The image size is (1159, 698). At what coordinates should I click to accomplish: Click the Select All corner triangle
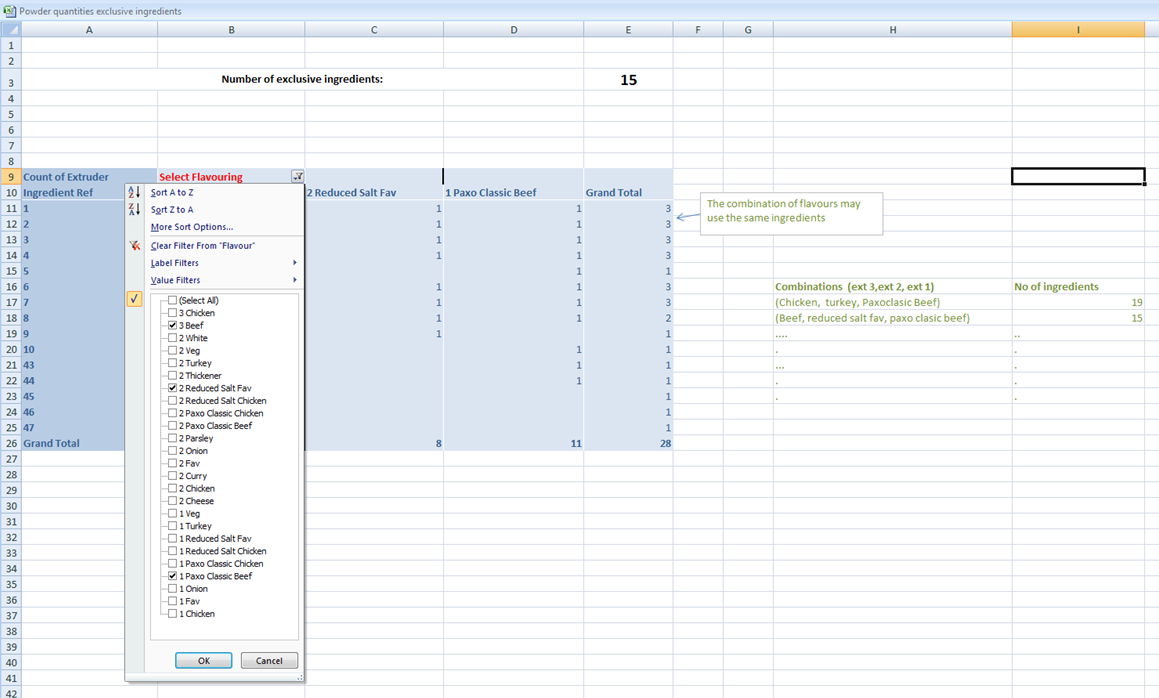pyautogui.click(x=10, y=30)
